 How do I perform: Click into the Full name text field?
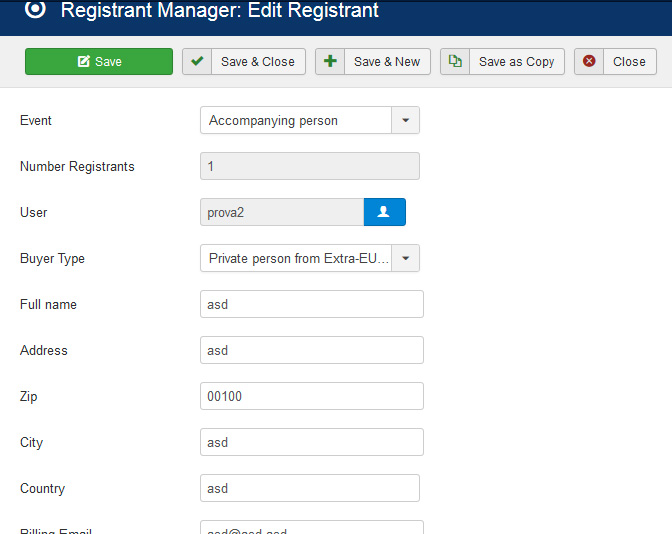pyautogui.click(x=311, y=304)
